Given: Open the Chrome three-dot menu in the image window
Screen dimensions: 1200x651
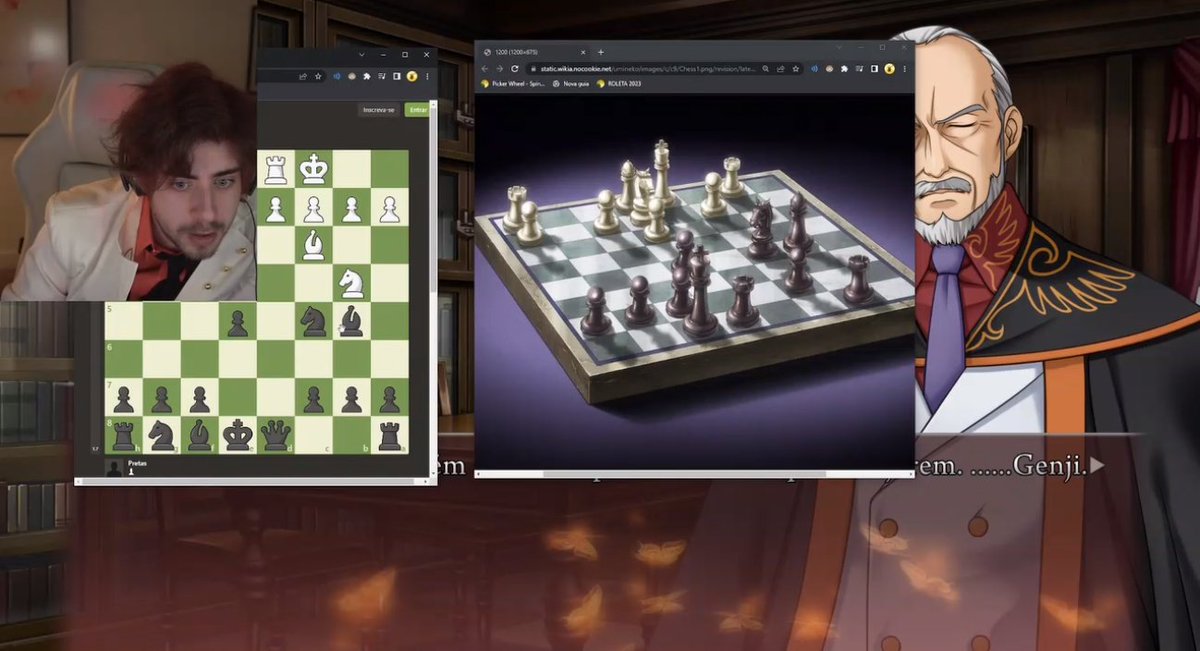Looking at the screenshot, I should pos(905,68).
